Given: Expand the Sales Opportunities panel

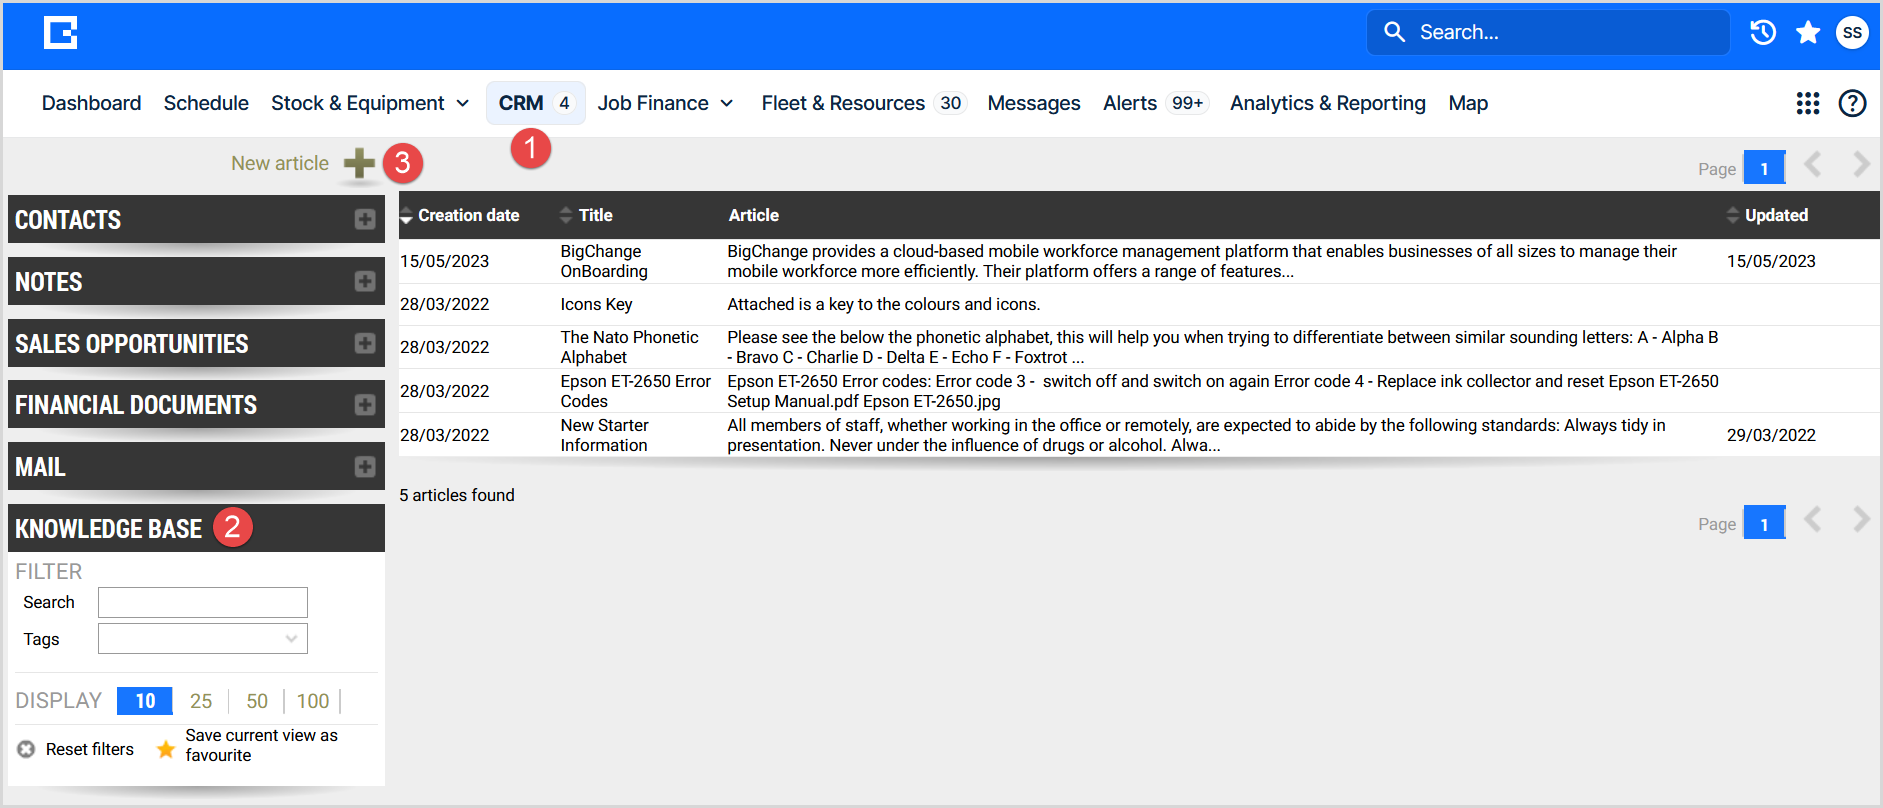Looking at the screenshot, I should [365, 344].
